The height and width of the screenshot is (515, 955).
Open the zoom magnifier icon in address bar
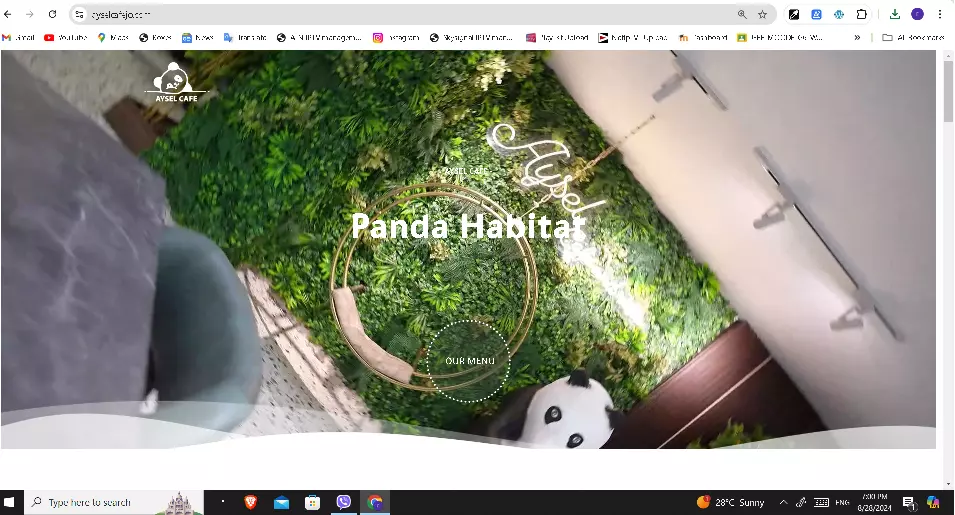pos(742,14)
